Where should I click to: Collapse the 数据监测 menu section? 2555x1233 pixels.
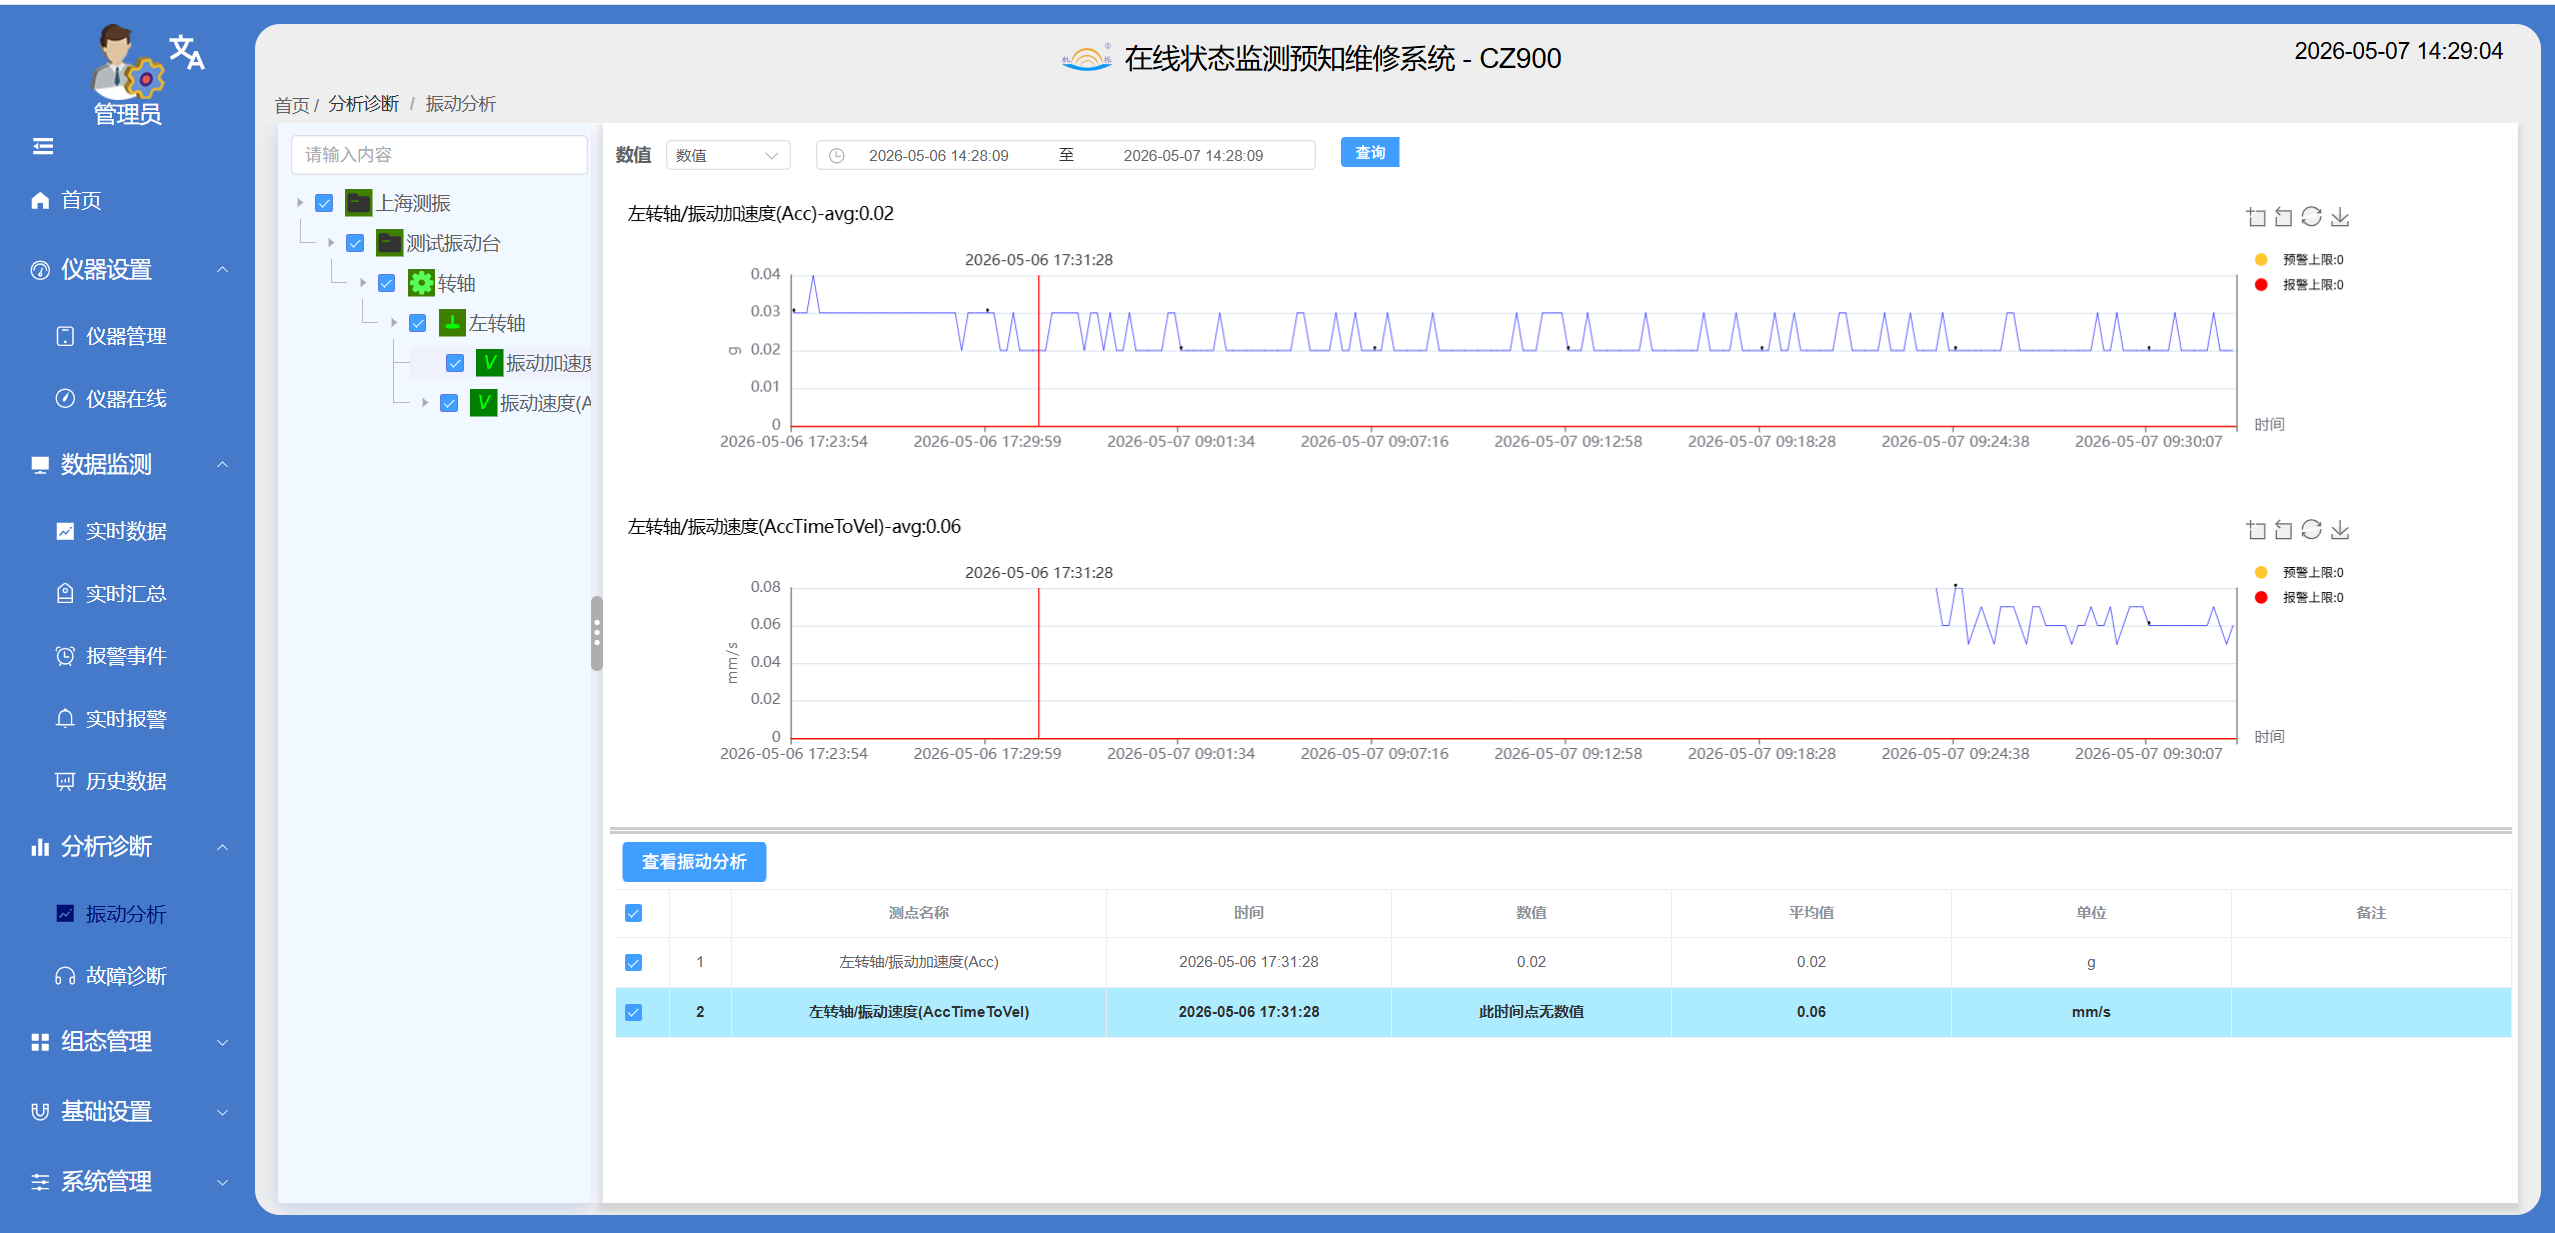128,465
